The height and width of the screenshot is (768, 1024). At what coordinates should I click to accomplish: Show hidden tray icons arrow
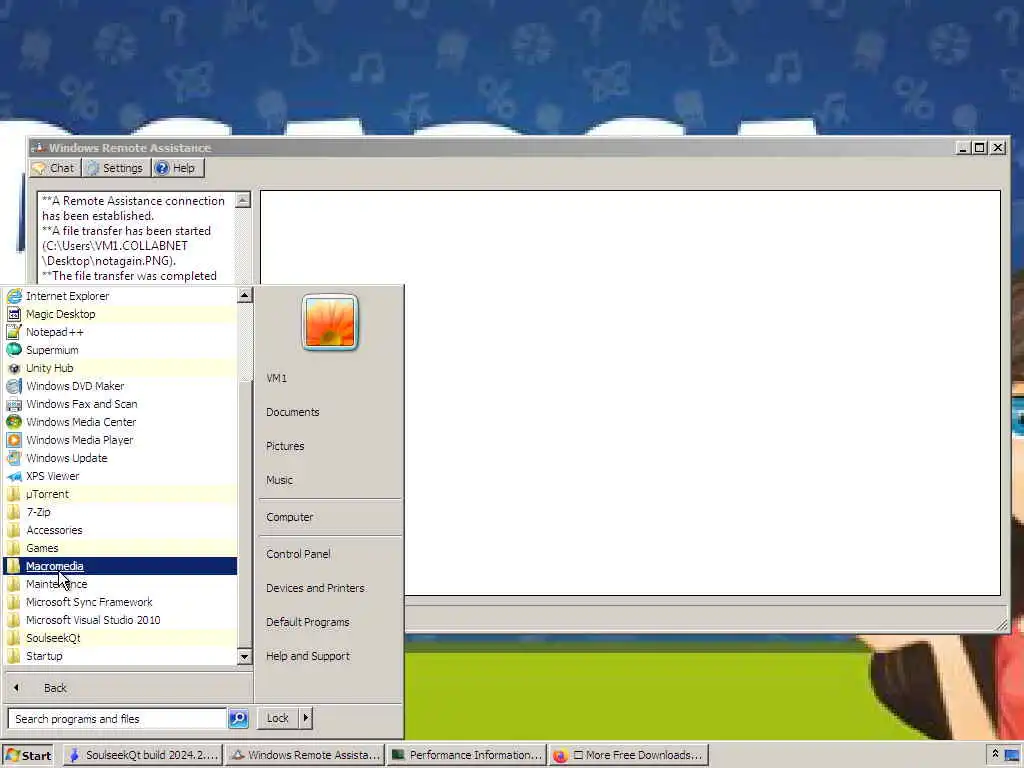click(995, 754)
